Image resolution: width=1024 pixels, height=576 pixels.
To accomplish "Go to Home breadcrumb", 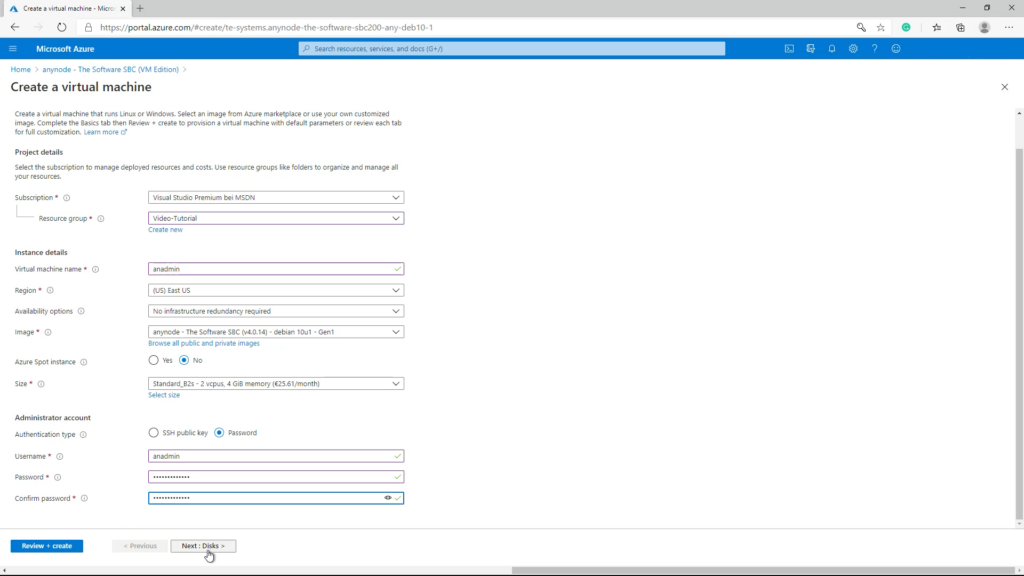I will tap(20, 69).
